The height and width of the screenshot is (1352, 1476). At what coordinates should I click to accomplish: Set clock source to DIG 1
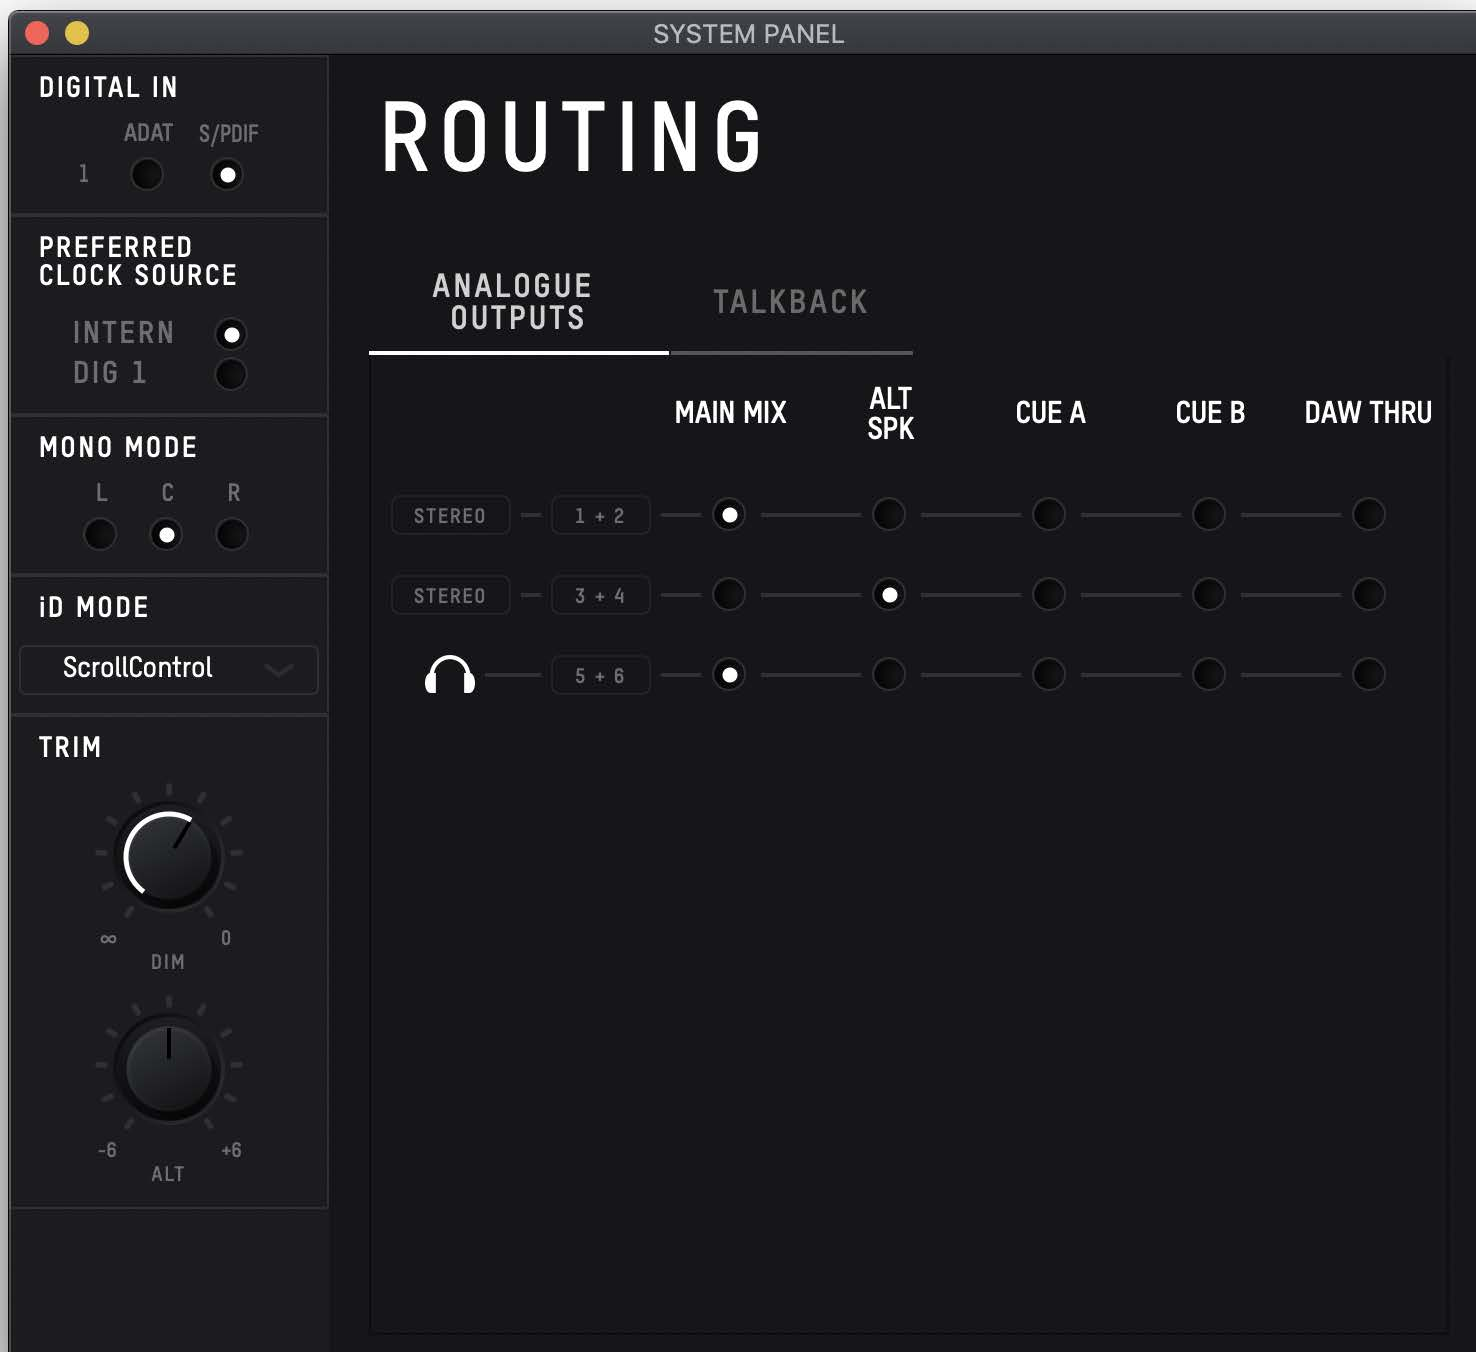point(231,374)
